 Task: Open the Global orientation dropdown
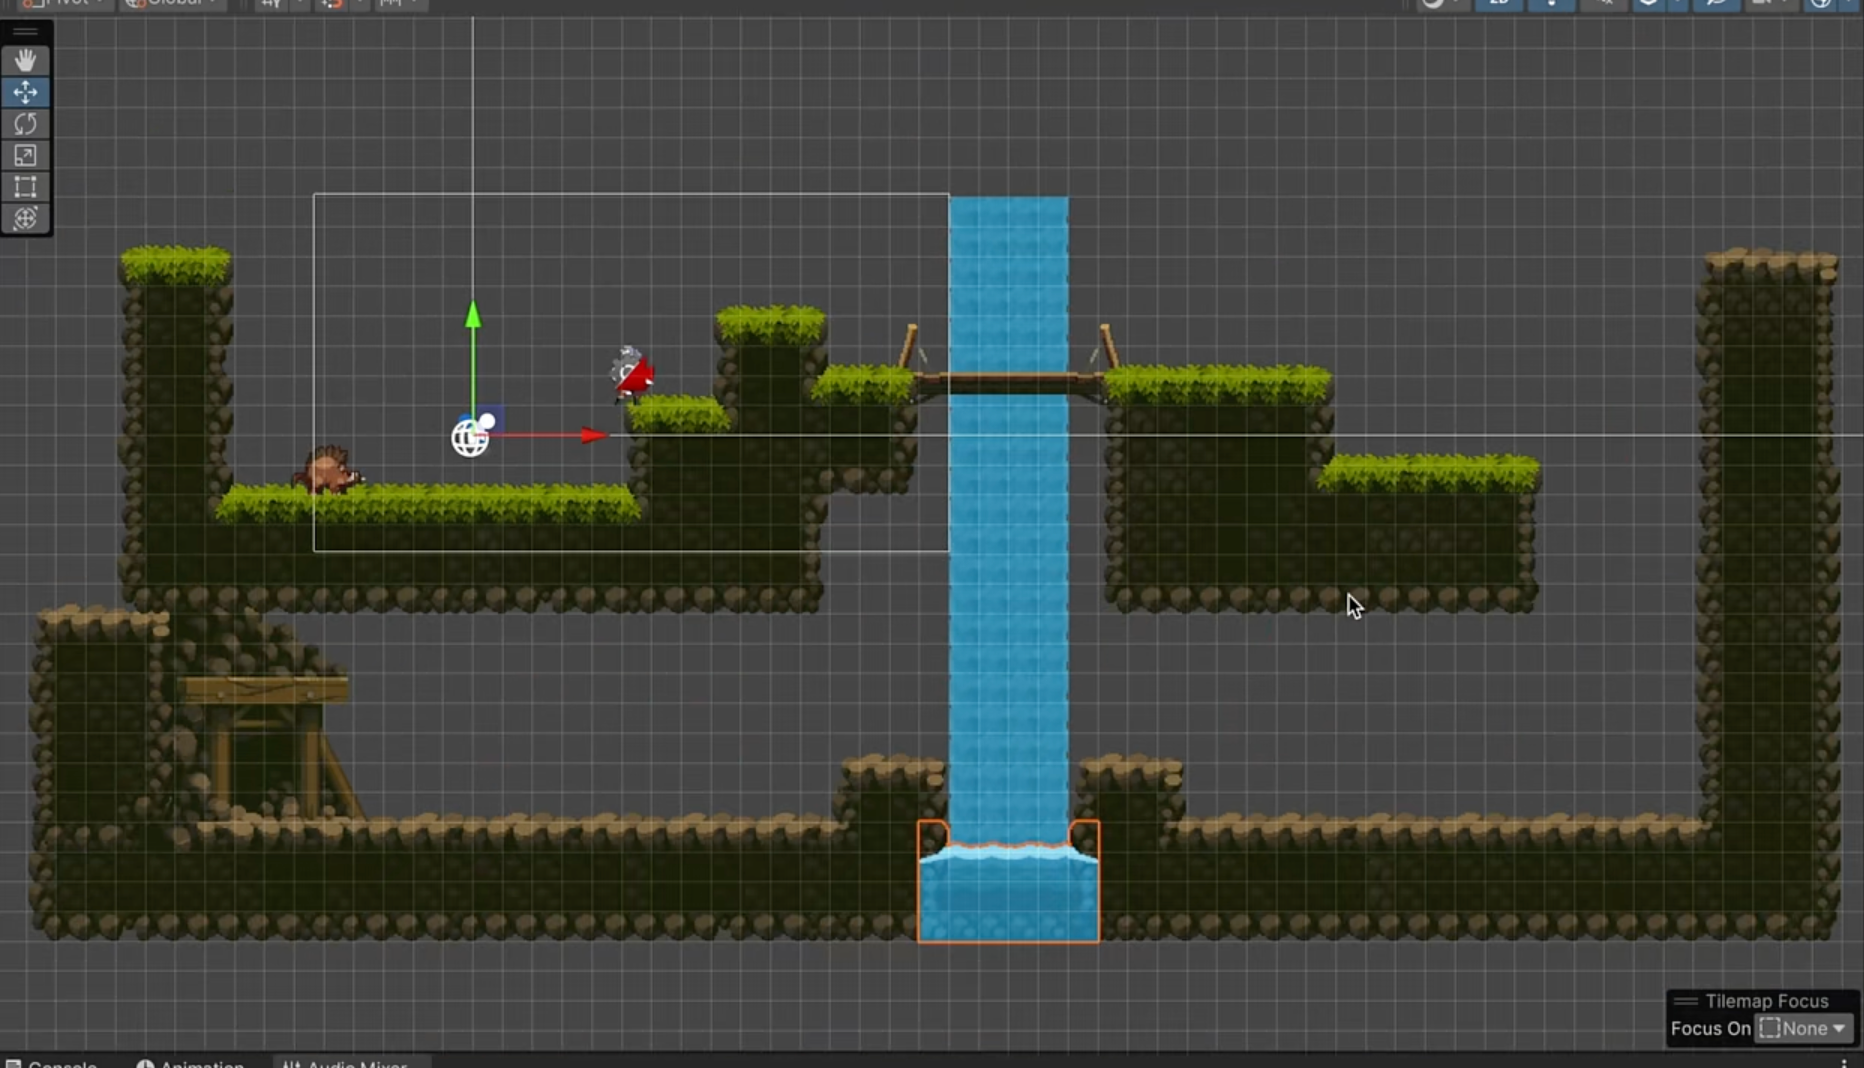[x=172, y=3]
